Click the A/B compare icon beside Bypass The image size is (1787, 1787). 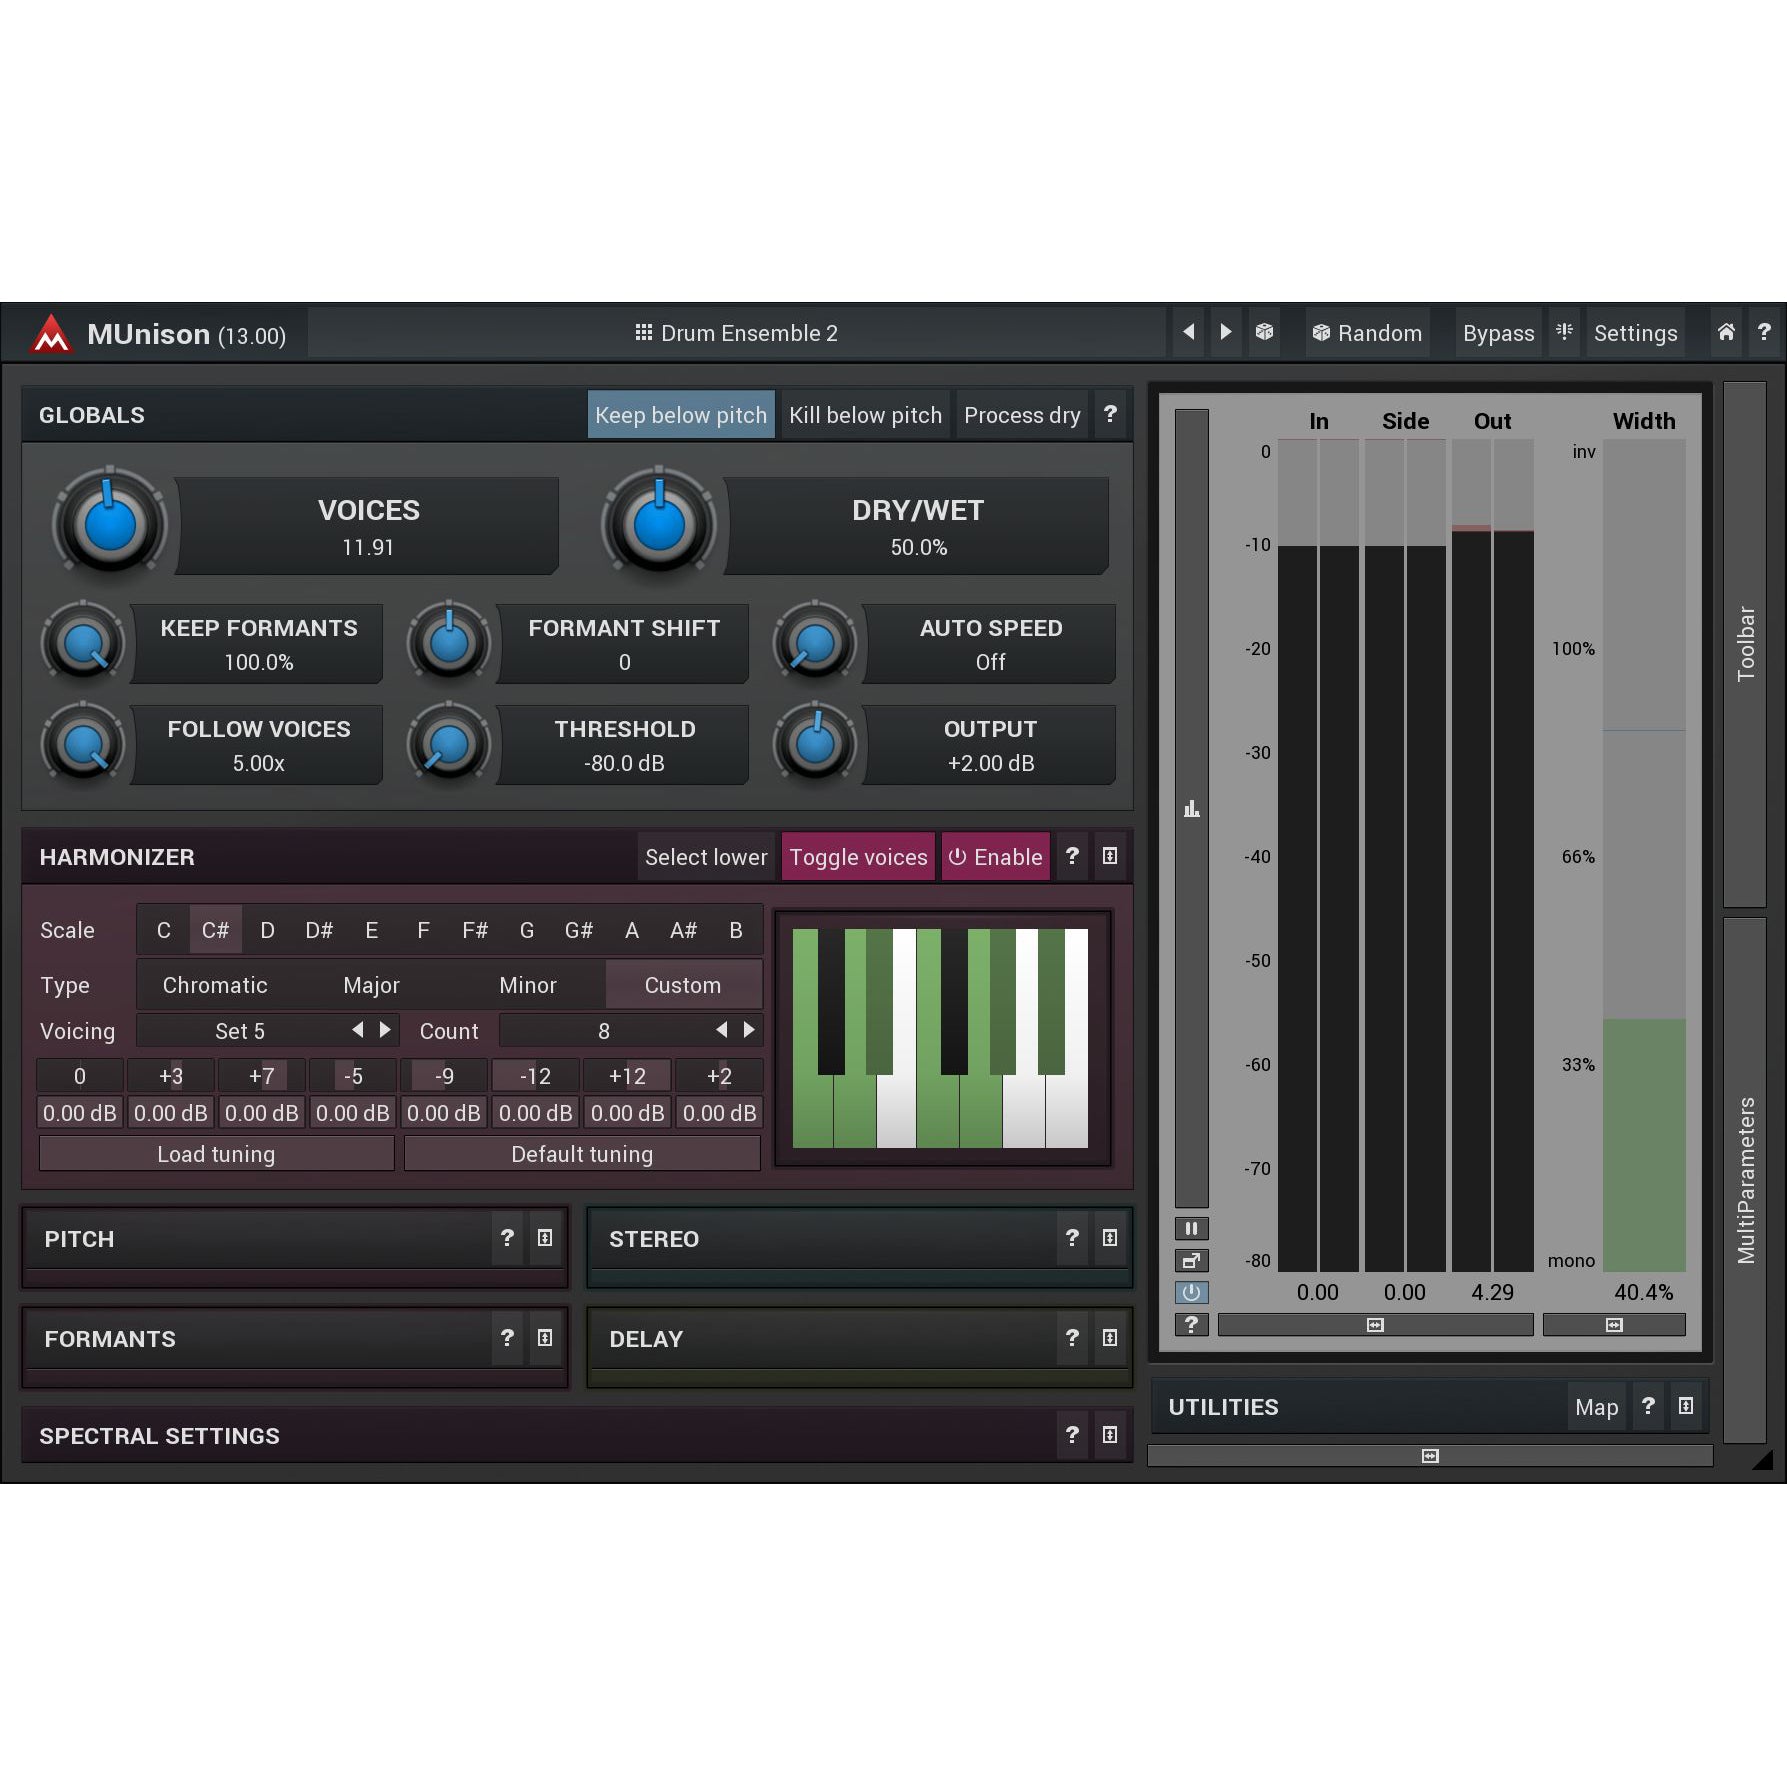[1564, 332]
